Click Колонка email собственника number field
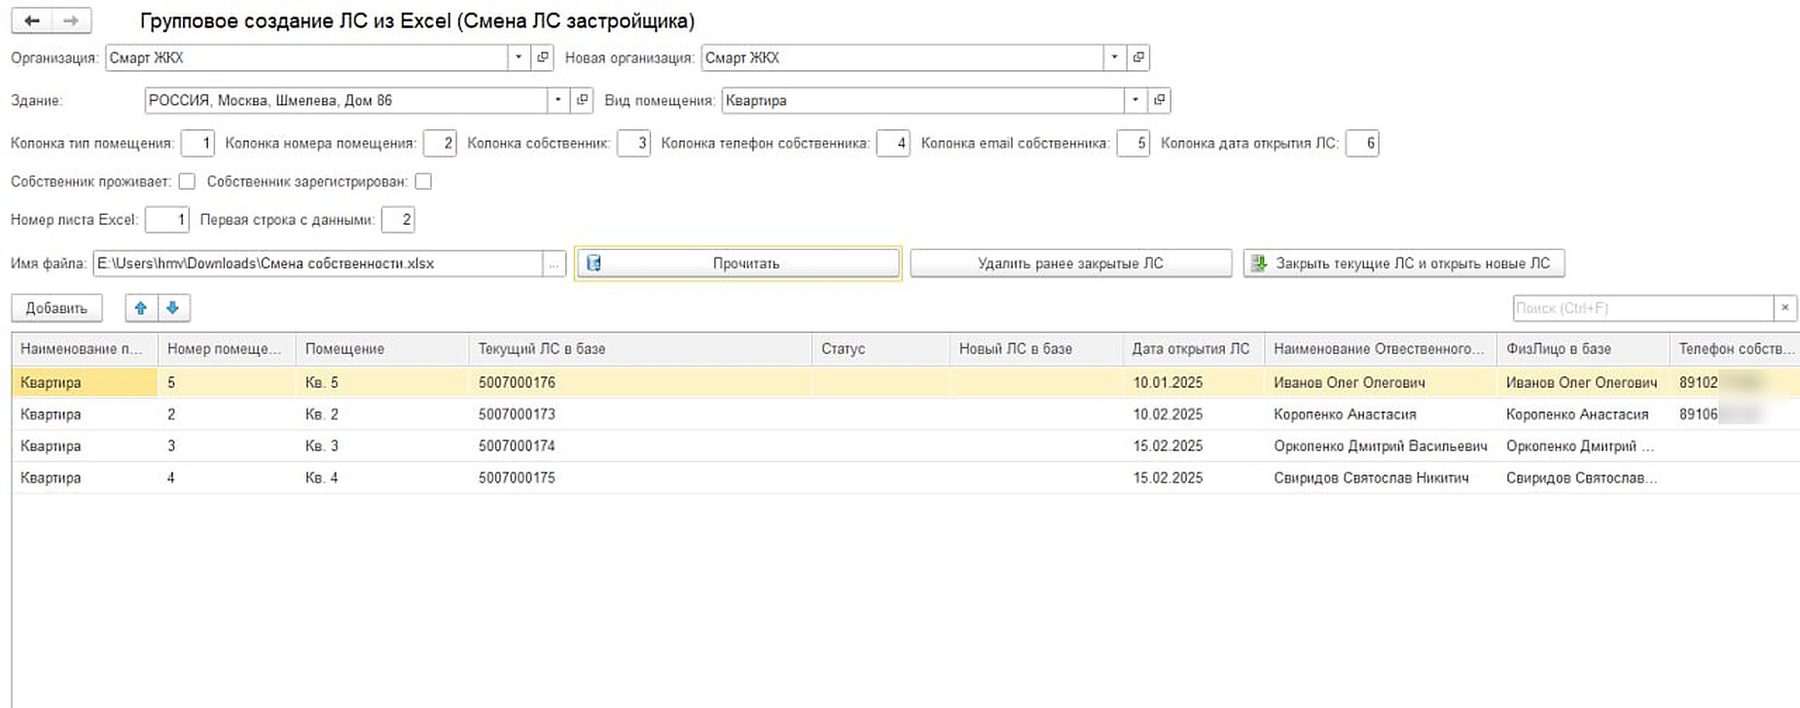 tap(1133, 144)
